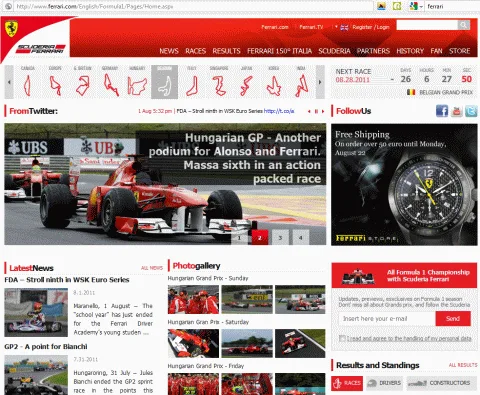
Task: Click the site identity icon in address bar
Action: click(8, 6)
